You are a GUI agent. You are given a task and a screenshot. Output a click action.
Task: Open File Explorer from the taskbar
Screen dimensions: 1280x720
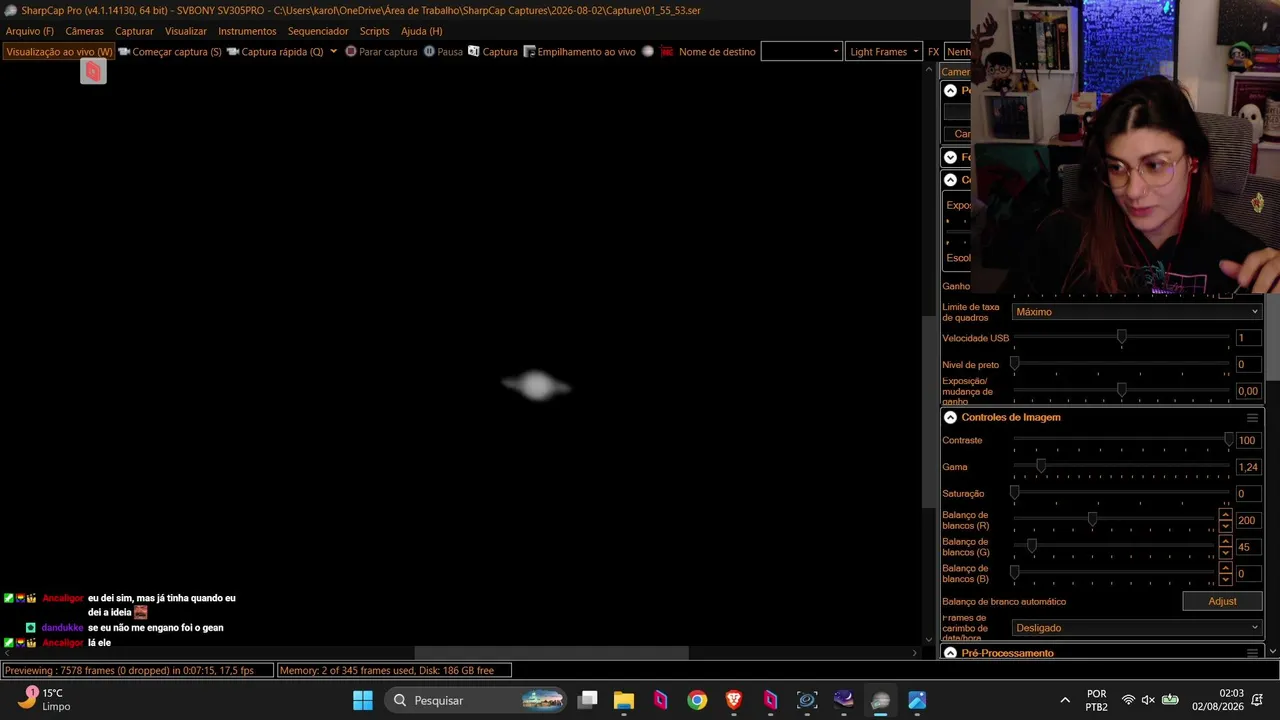[x=624, y=700]
